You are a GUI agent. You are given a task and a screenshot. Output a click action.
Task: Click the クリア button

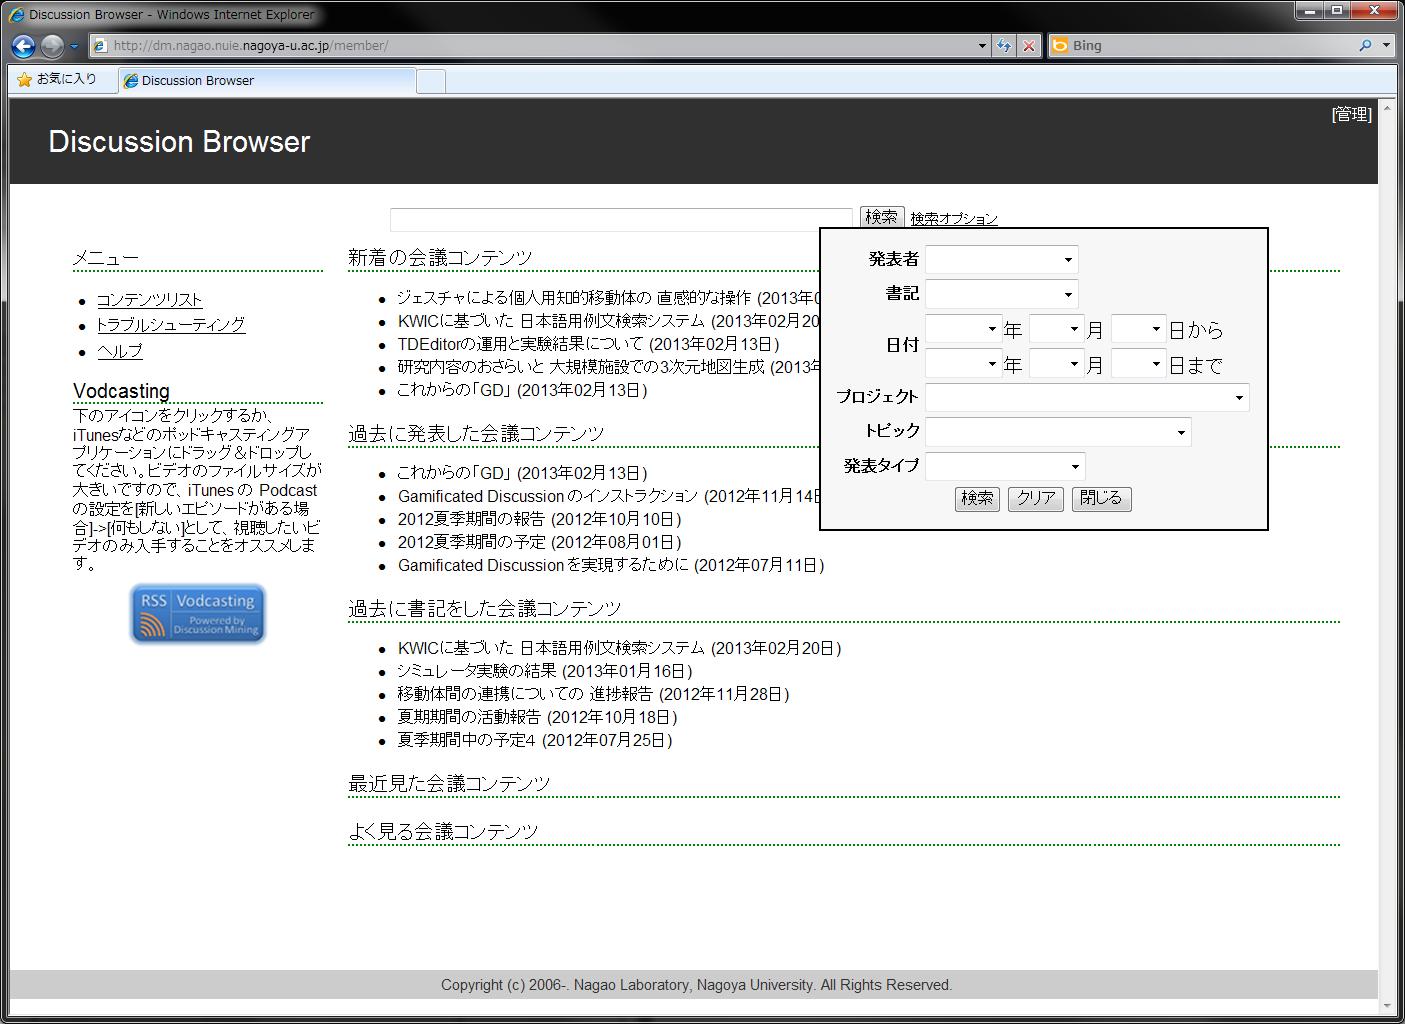click(x=1036, y=499)
